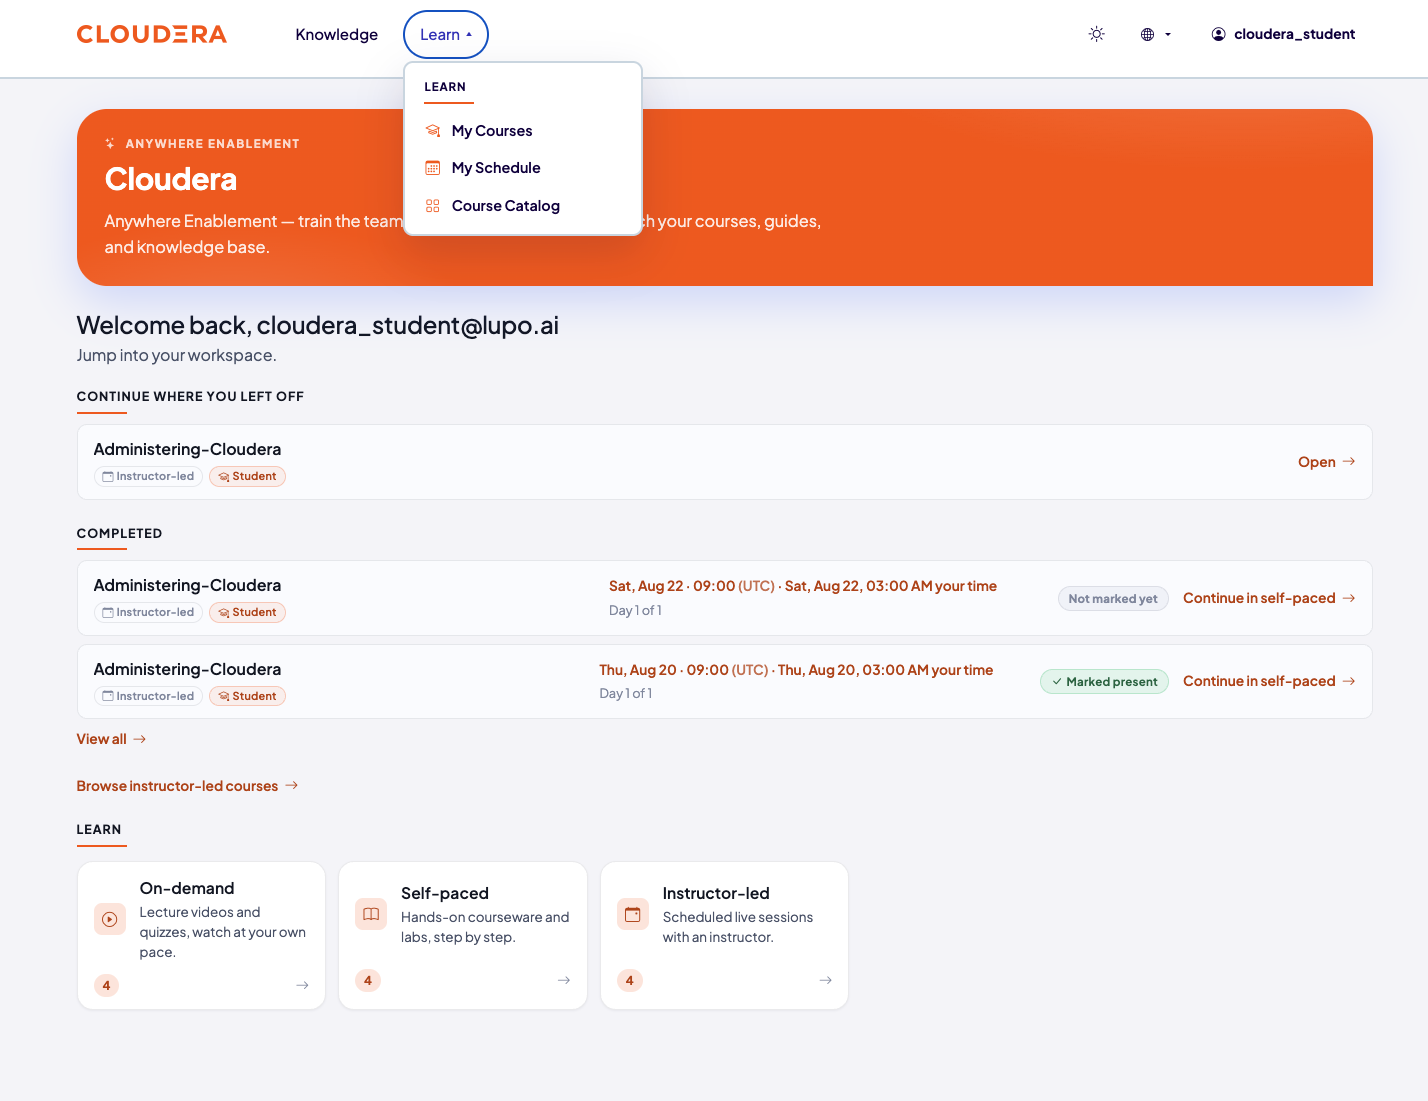Open the Knowledge page

point(336,34)
